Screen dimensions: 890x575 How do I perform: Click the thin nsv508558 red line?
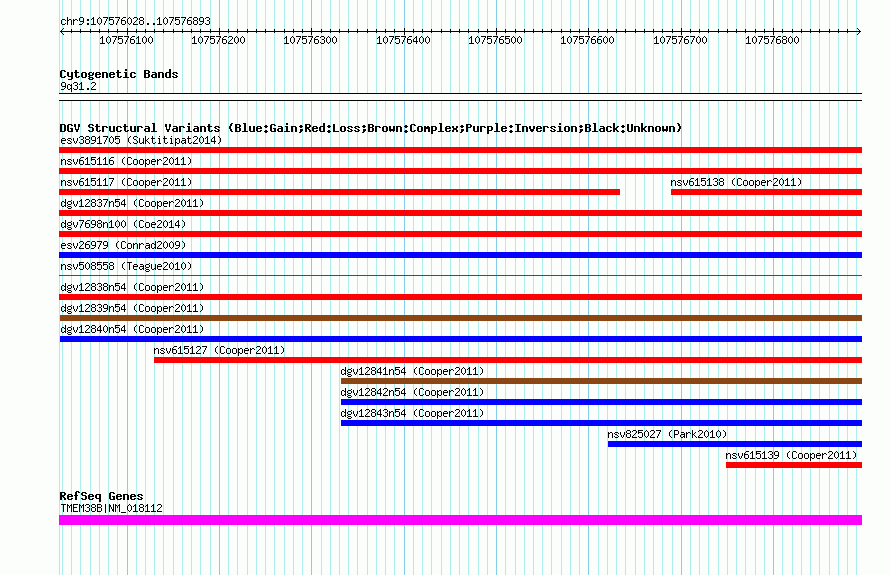pyautogui.click(x=460, y=276)
